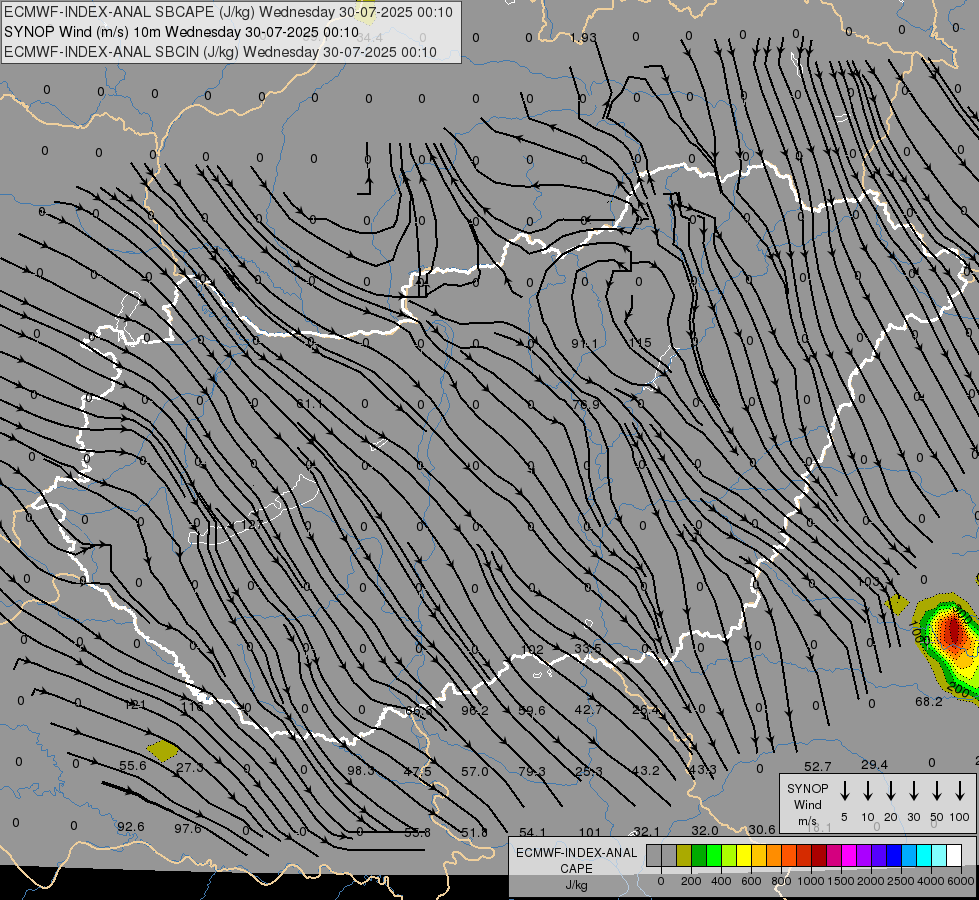Click the SYNOP Wind 10m title line

tap(181, 32)
